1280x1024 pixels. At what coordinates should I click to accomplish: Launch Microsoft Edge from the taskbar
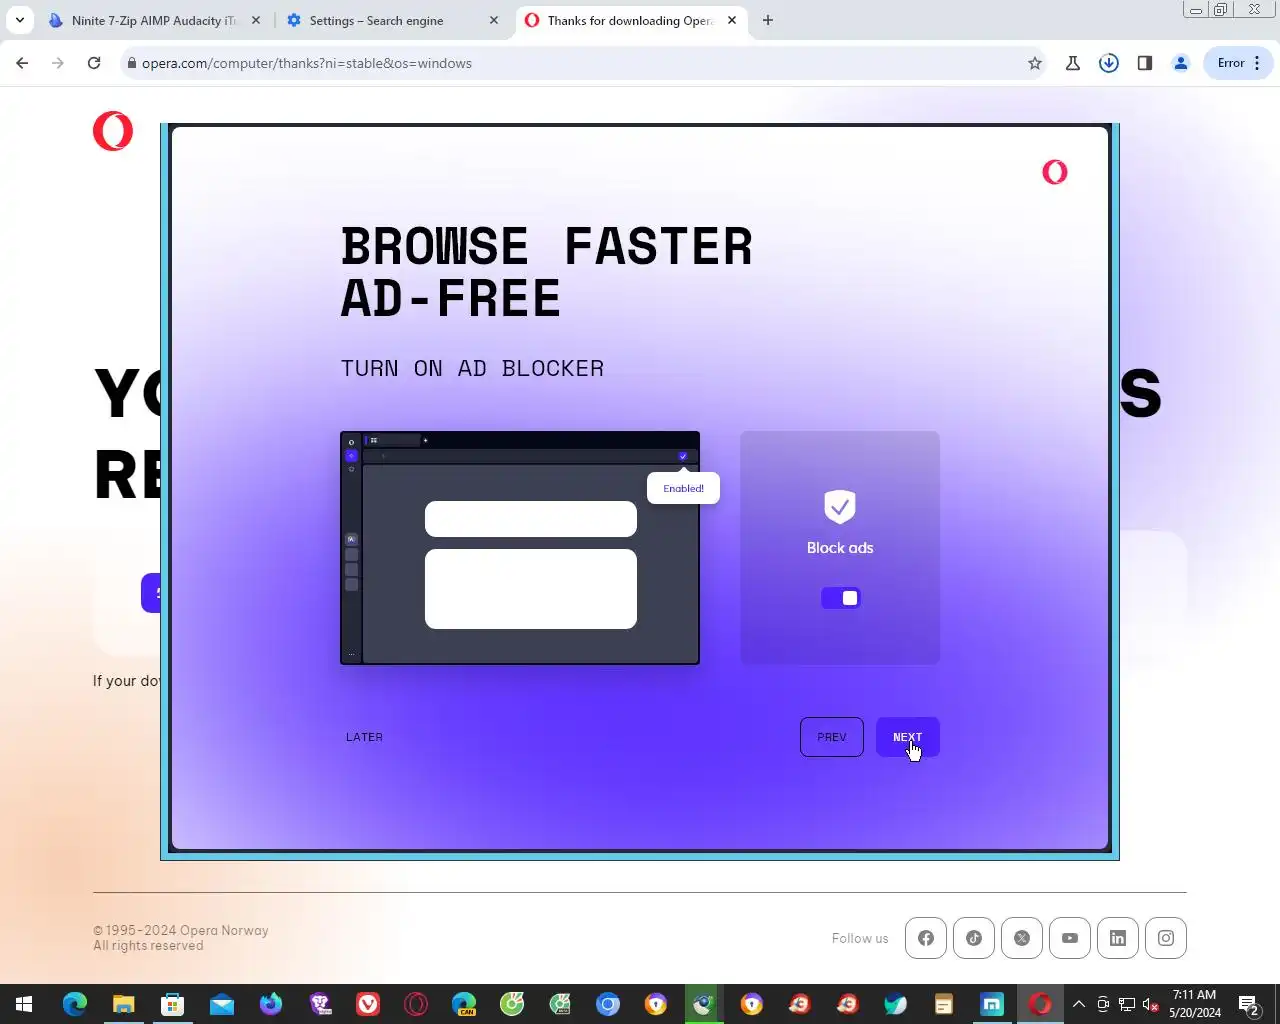tap(75, 1004)
